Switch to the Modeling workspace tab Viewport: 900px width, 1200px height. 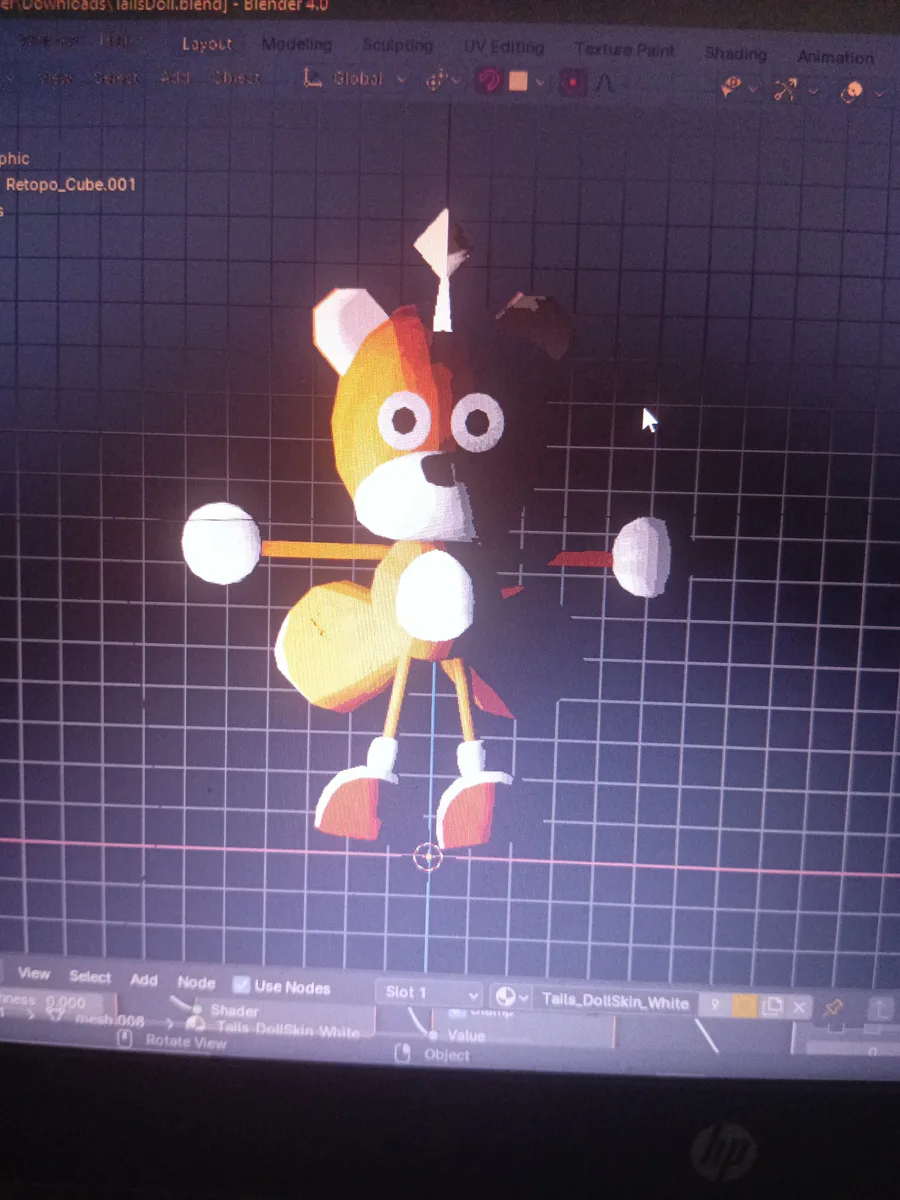(296, 45)
